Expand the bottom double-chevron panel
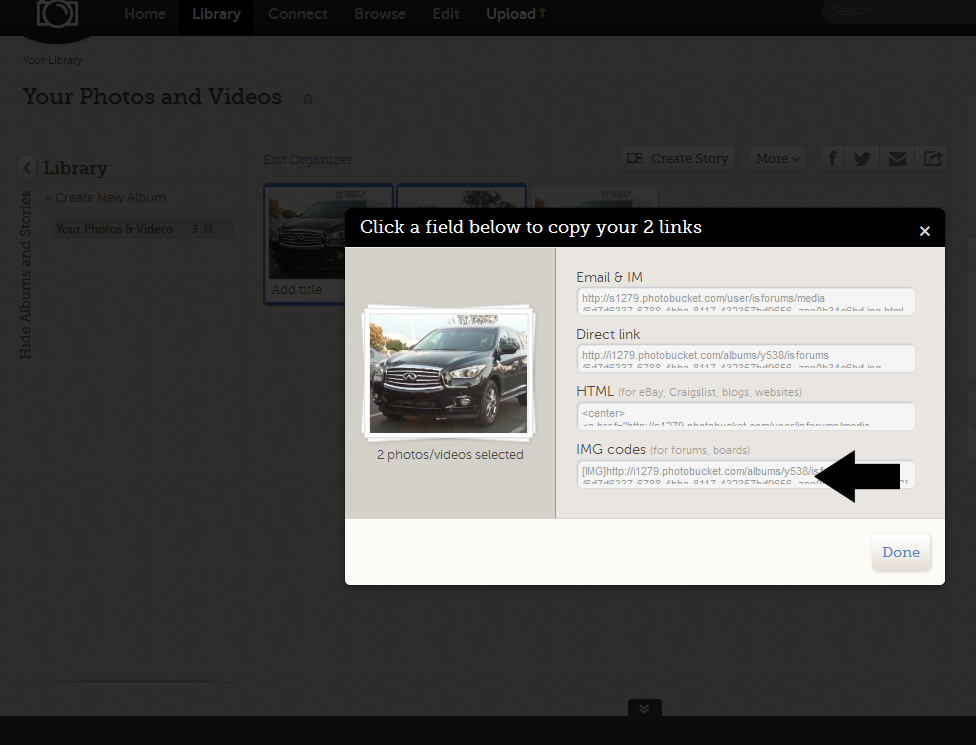This screenshot has height=745, width=976. click(644, 708)
